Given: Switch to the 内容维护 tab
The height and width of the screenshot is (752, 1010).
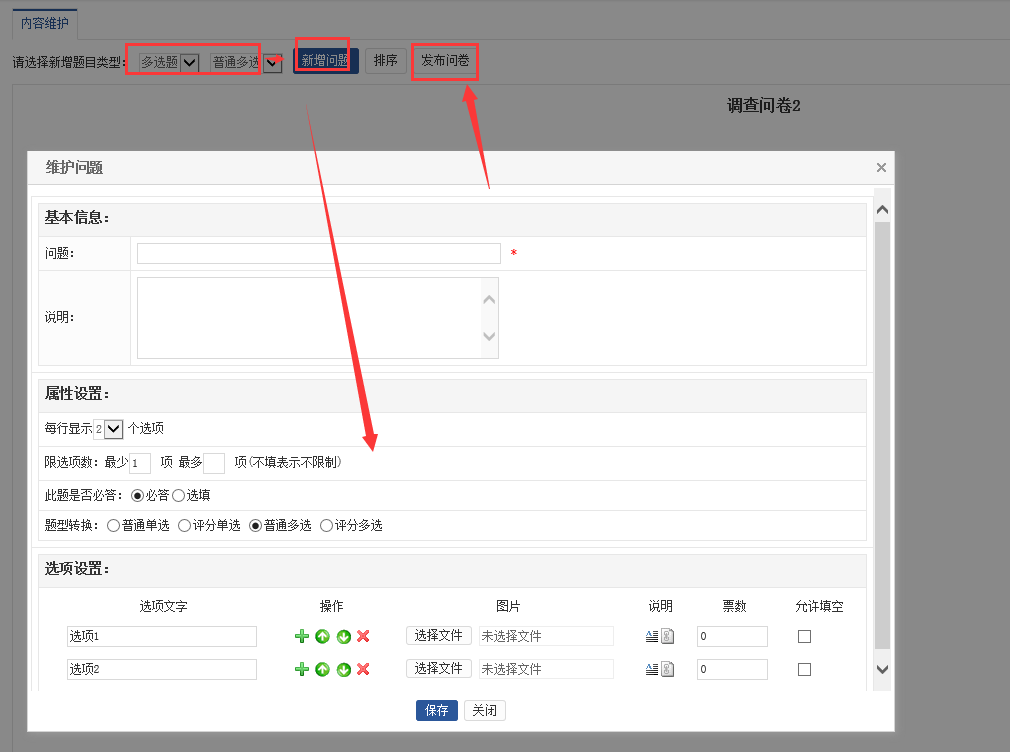Looking at the screenshot, I should coord(45,22).
